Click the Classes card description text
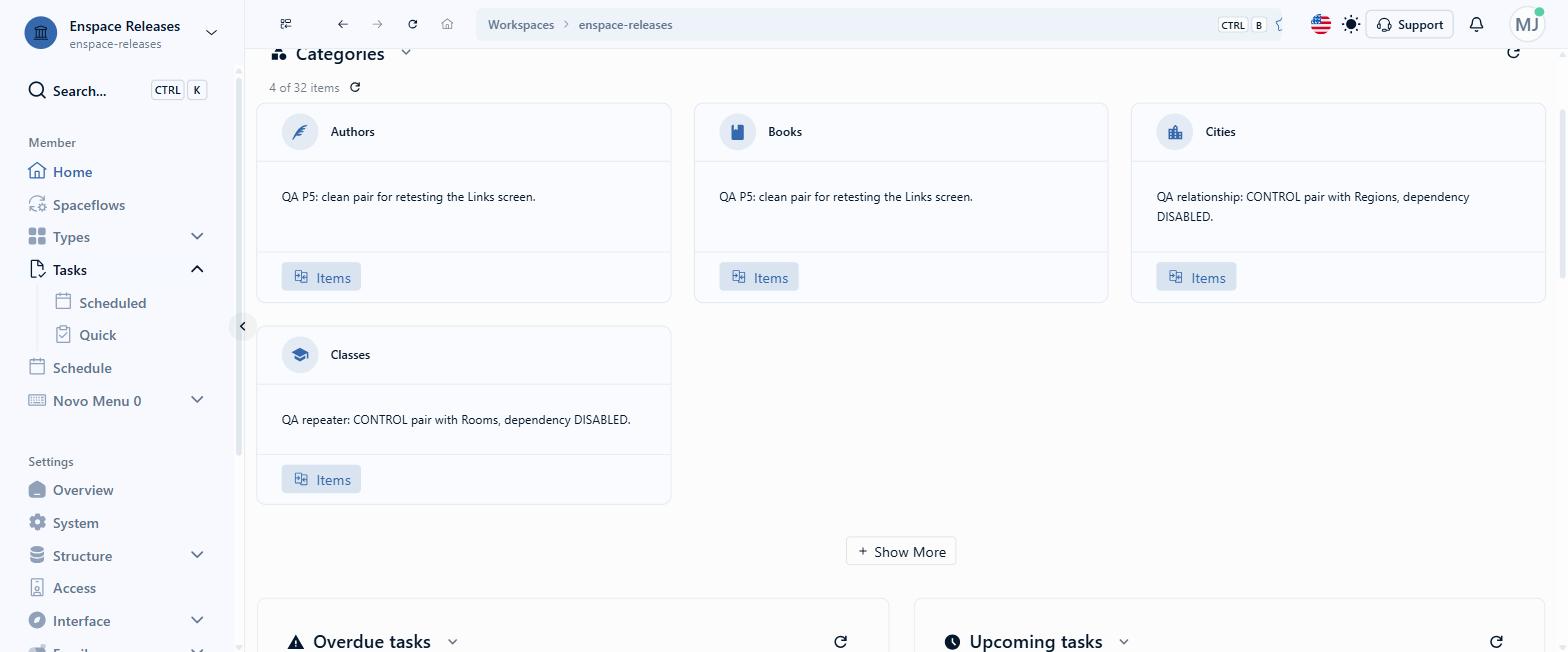 click(456, 420)
